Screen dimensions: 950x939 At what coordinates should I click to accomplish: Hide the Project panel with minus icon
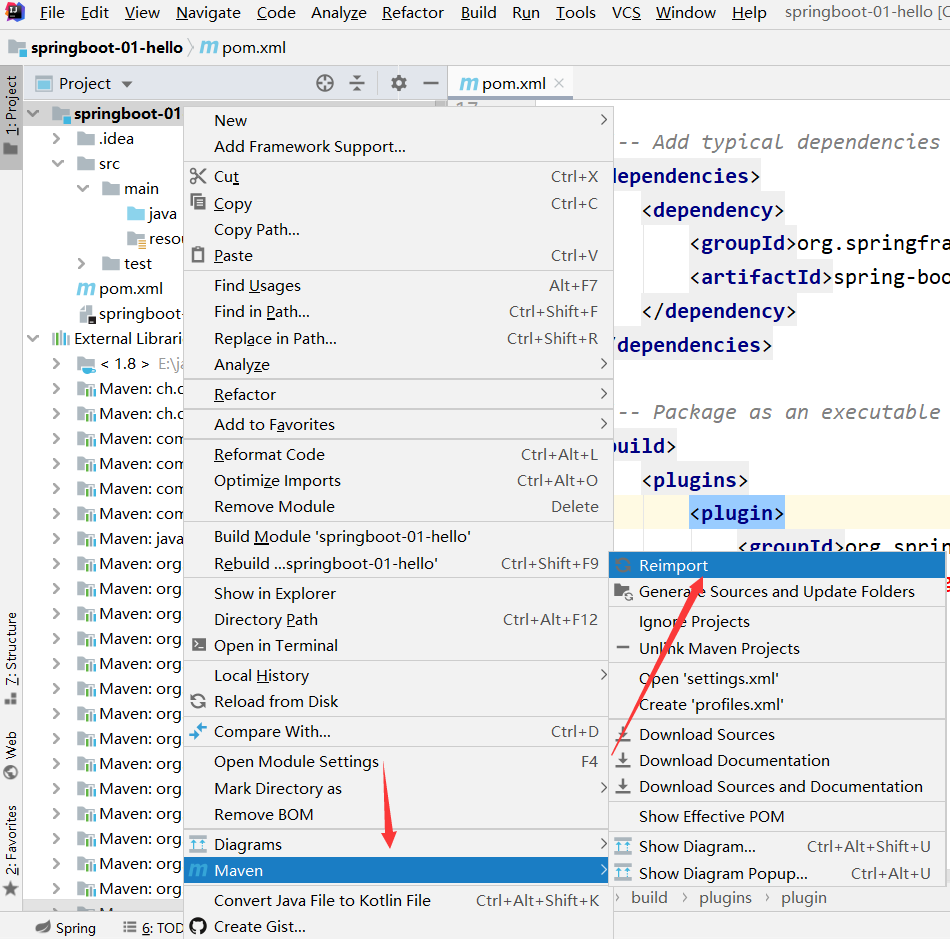[x=431, y=83]
